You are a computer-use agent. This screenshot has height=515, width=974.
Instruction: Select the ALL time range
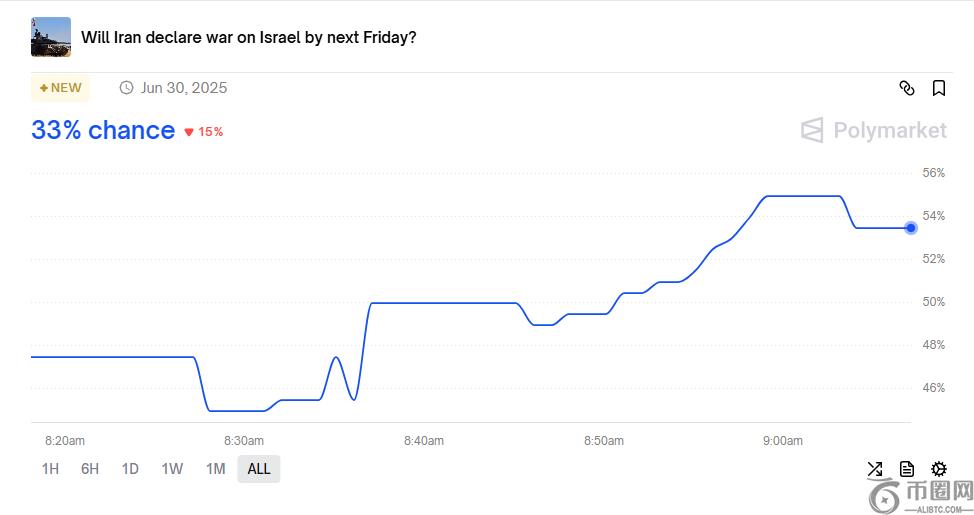[259, 469]
